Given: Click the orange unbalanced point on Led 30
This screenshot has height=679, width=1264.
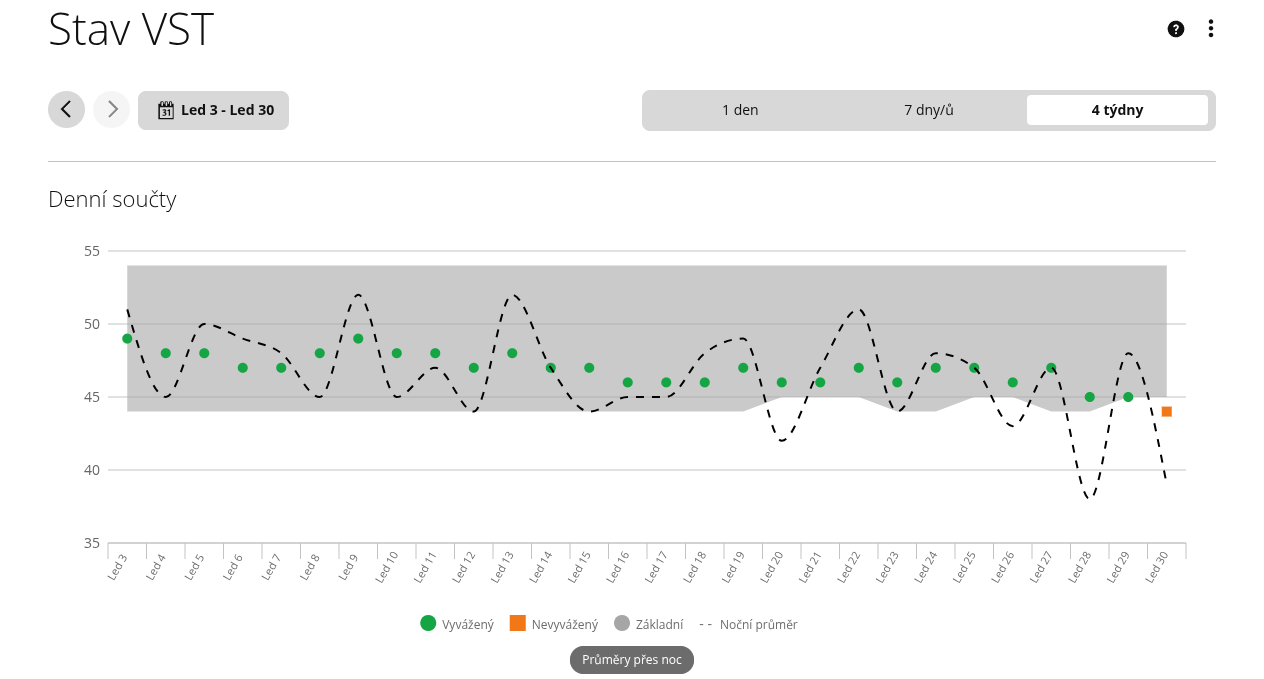Looking at the screenshot, I should pos(1166,412).
